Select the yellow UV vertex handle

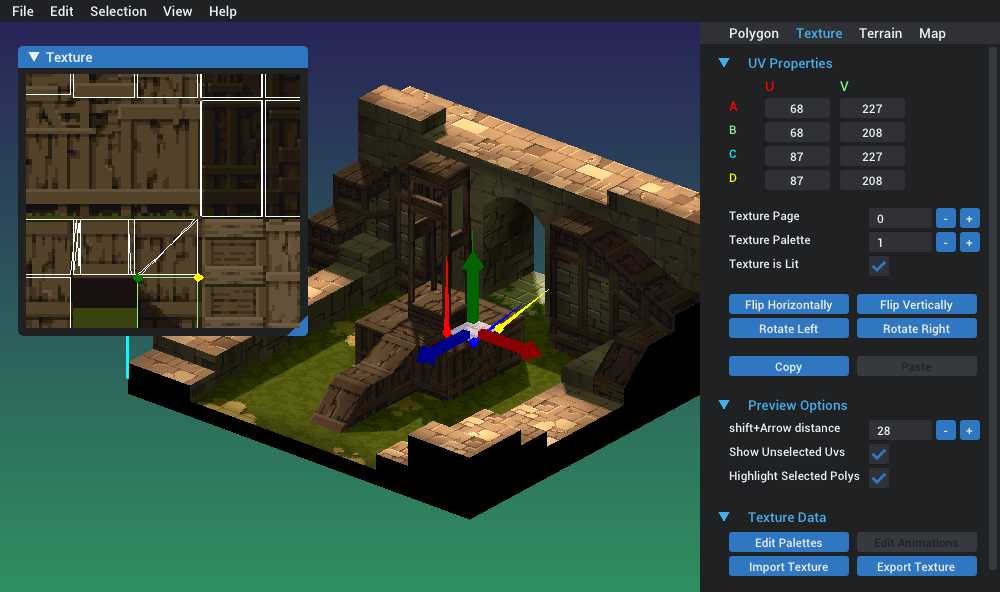click(x=198, y=278)
